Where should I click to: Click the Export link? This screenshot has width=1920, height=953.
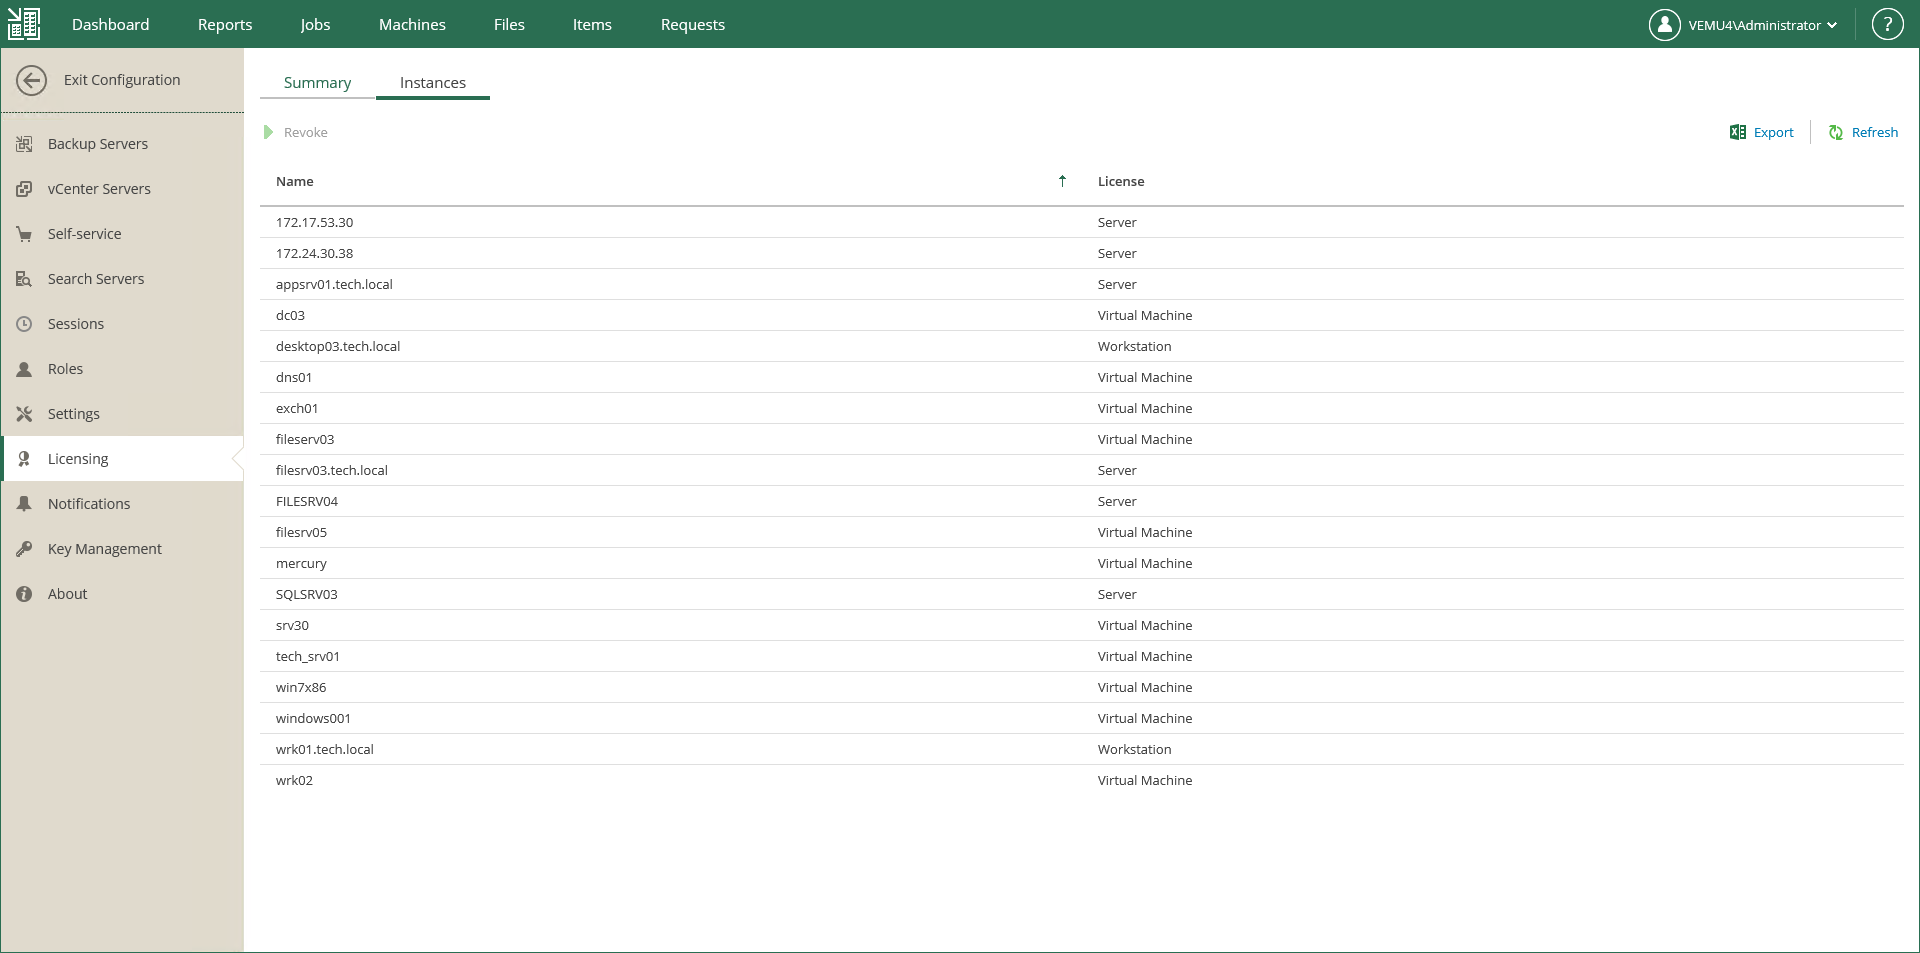point(1773,132)
